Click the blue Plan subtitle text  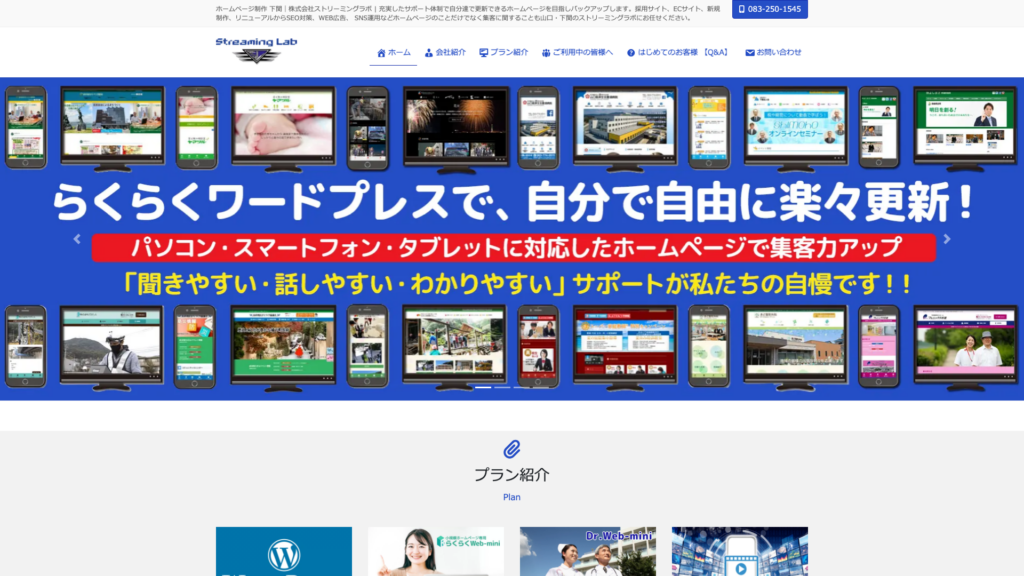512,497
